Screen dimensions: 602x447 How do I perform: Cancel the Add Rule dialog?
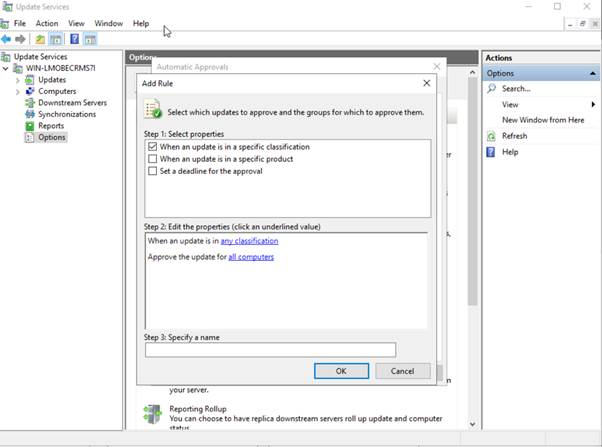coord(403,371)
